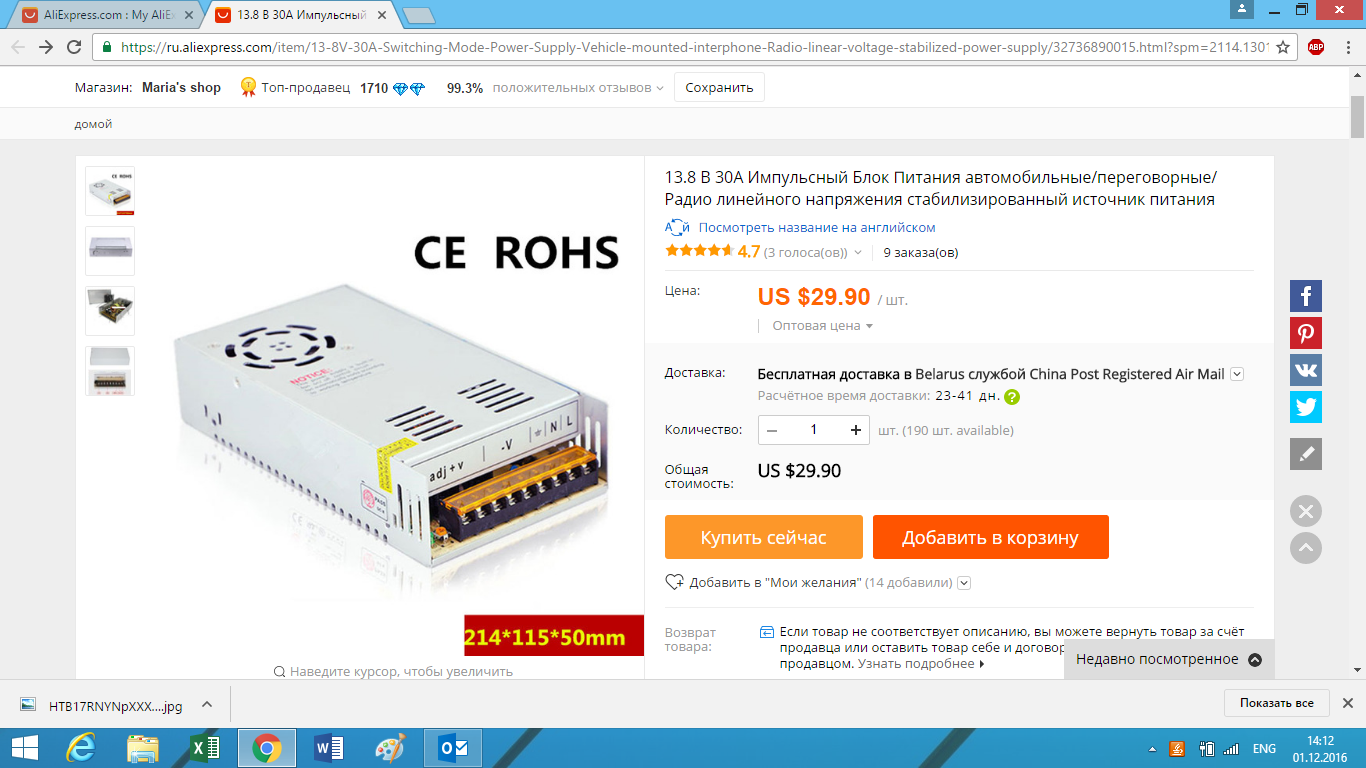Expand the Недавно посмотренное panel
Screen dimensions: 1366x768
[x=1169, y=660]
